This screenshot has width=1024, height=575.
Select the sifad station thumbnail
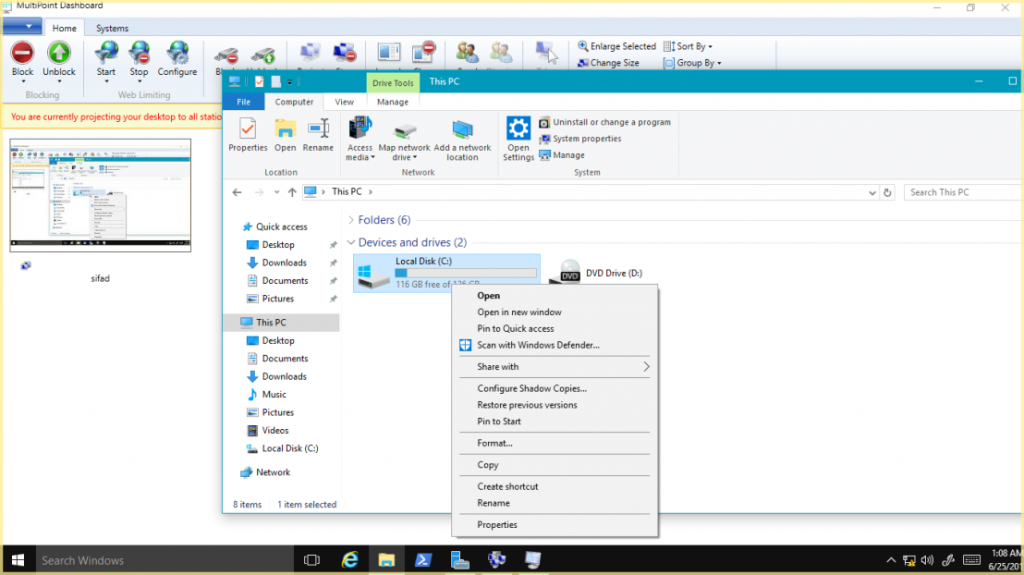pyautogui.click(x=100, y=195)
